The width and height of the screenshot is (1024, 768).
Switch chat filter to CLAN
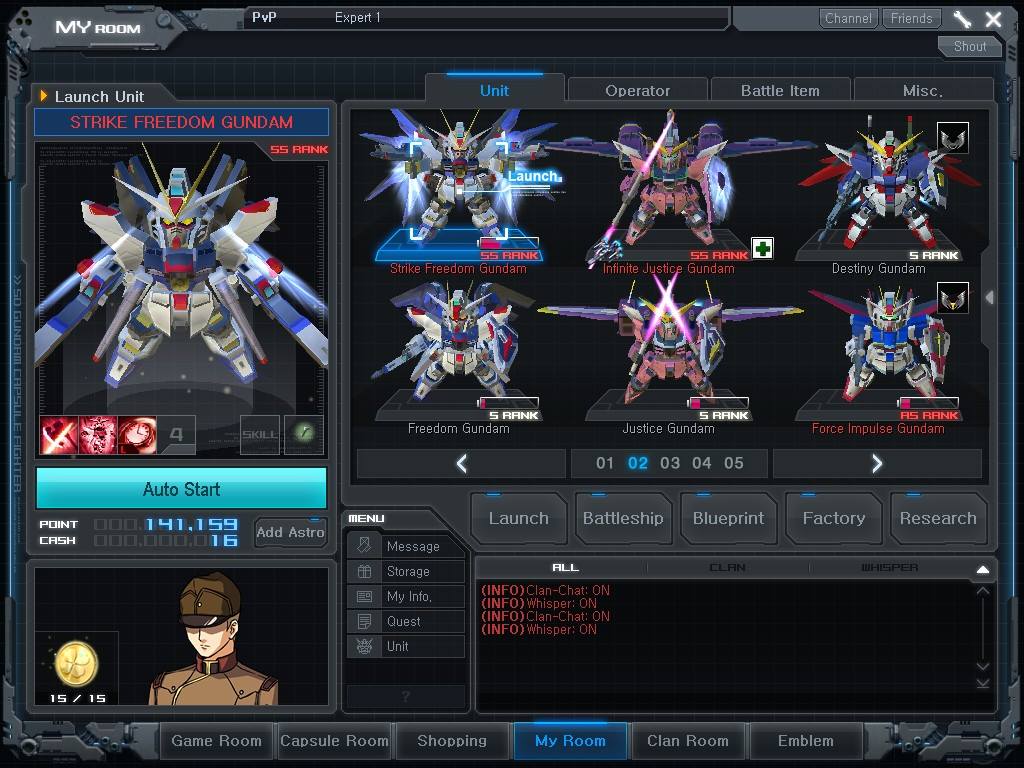click(728, 568)
